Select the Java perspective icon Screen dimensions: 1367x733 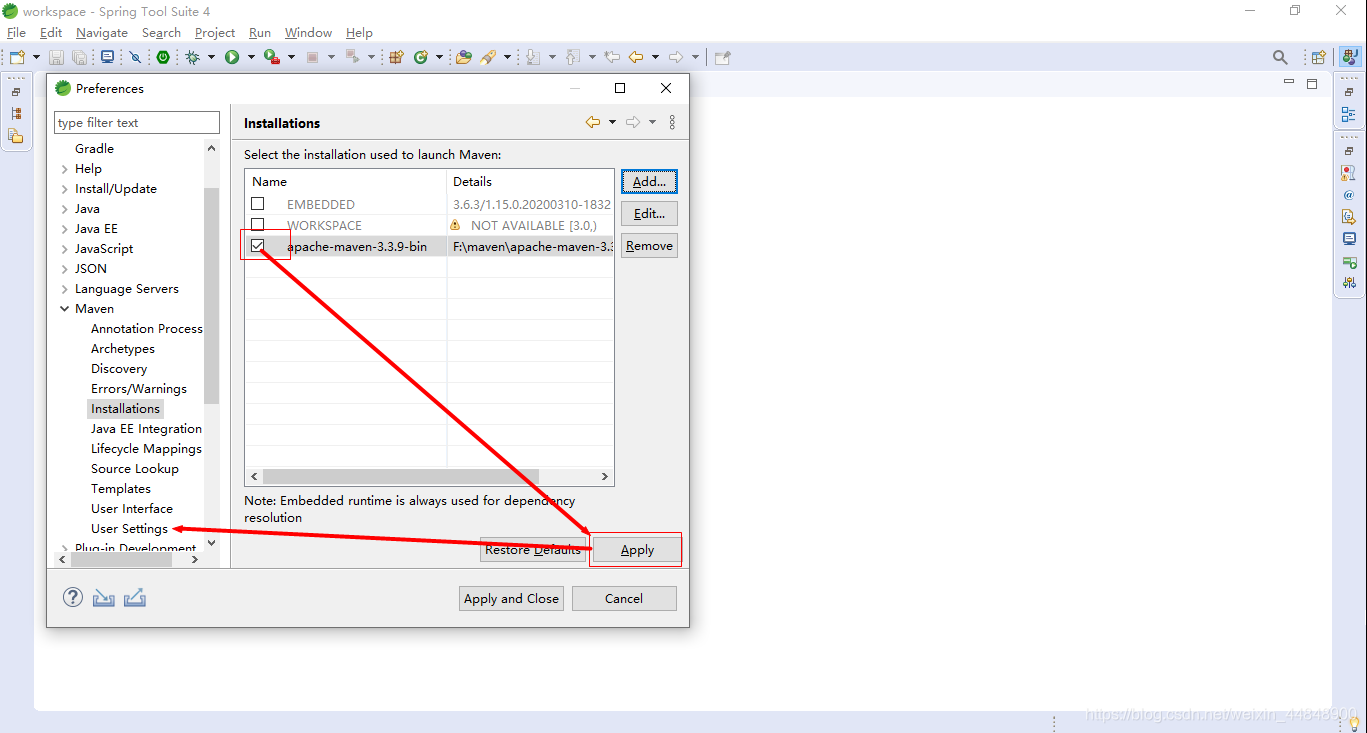pos(1350,57)
